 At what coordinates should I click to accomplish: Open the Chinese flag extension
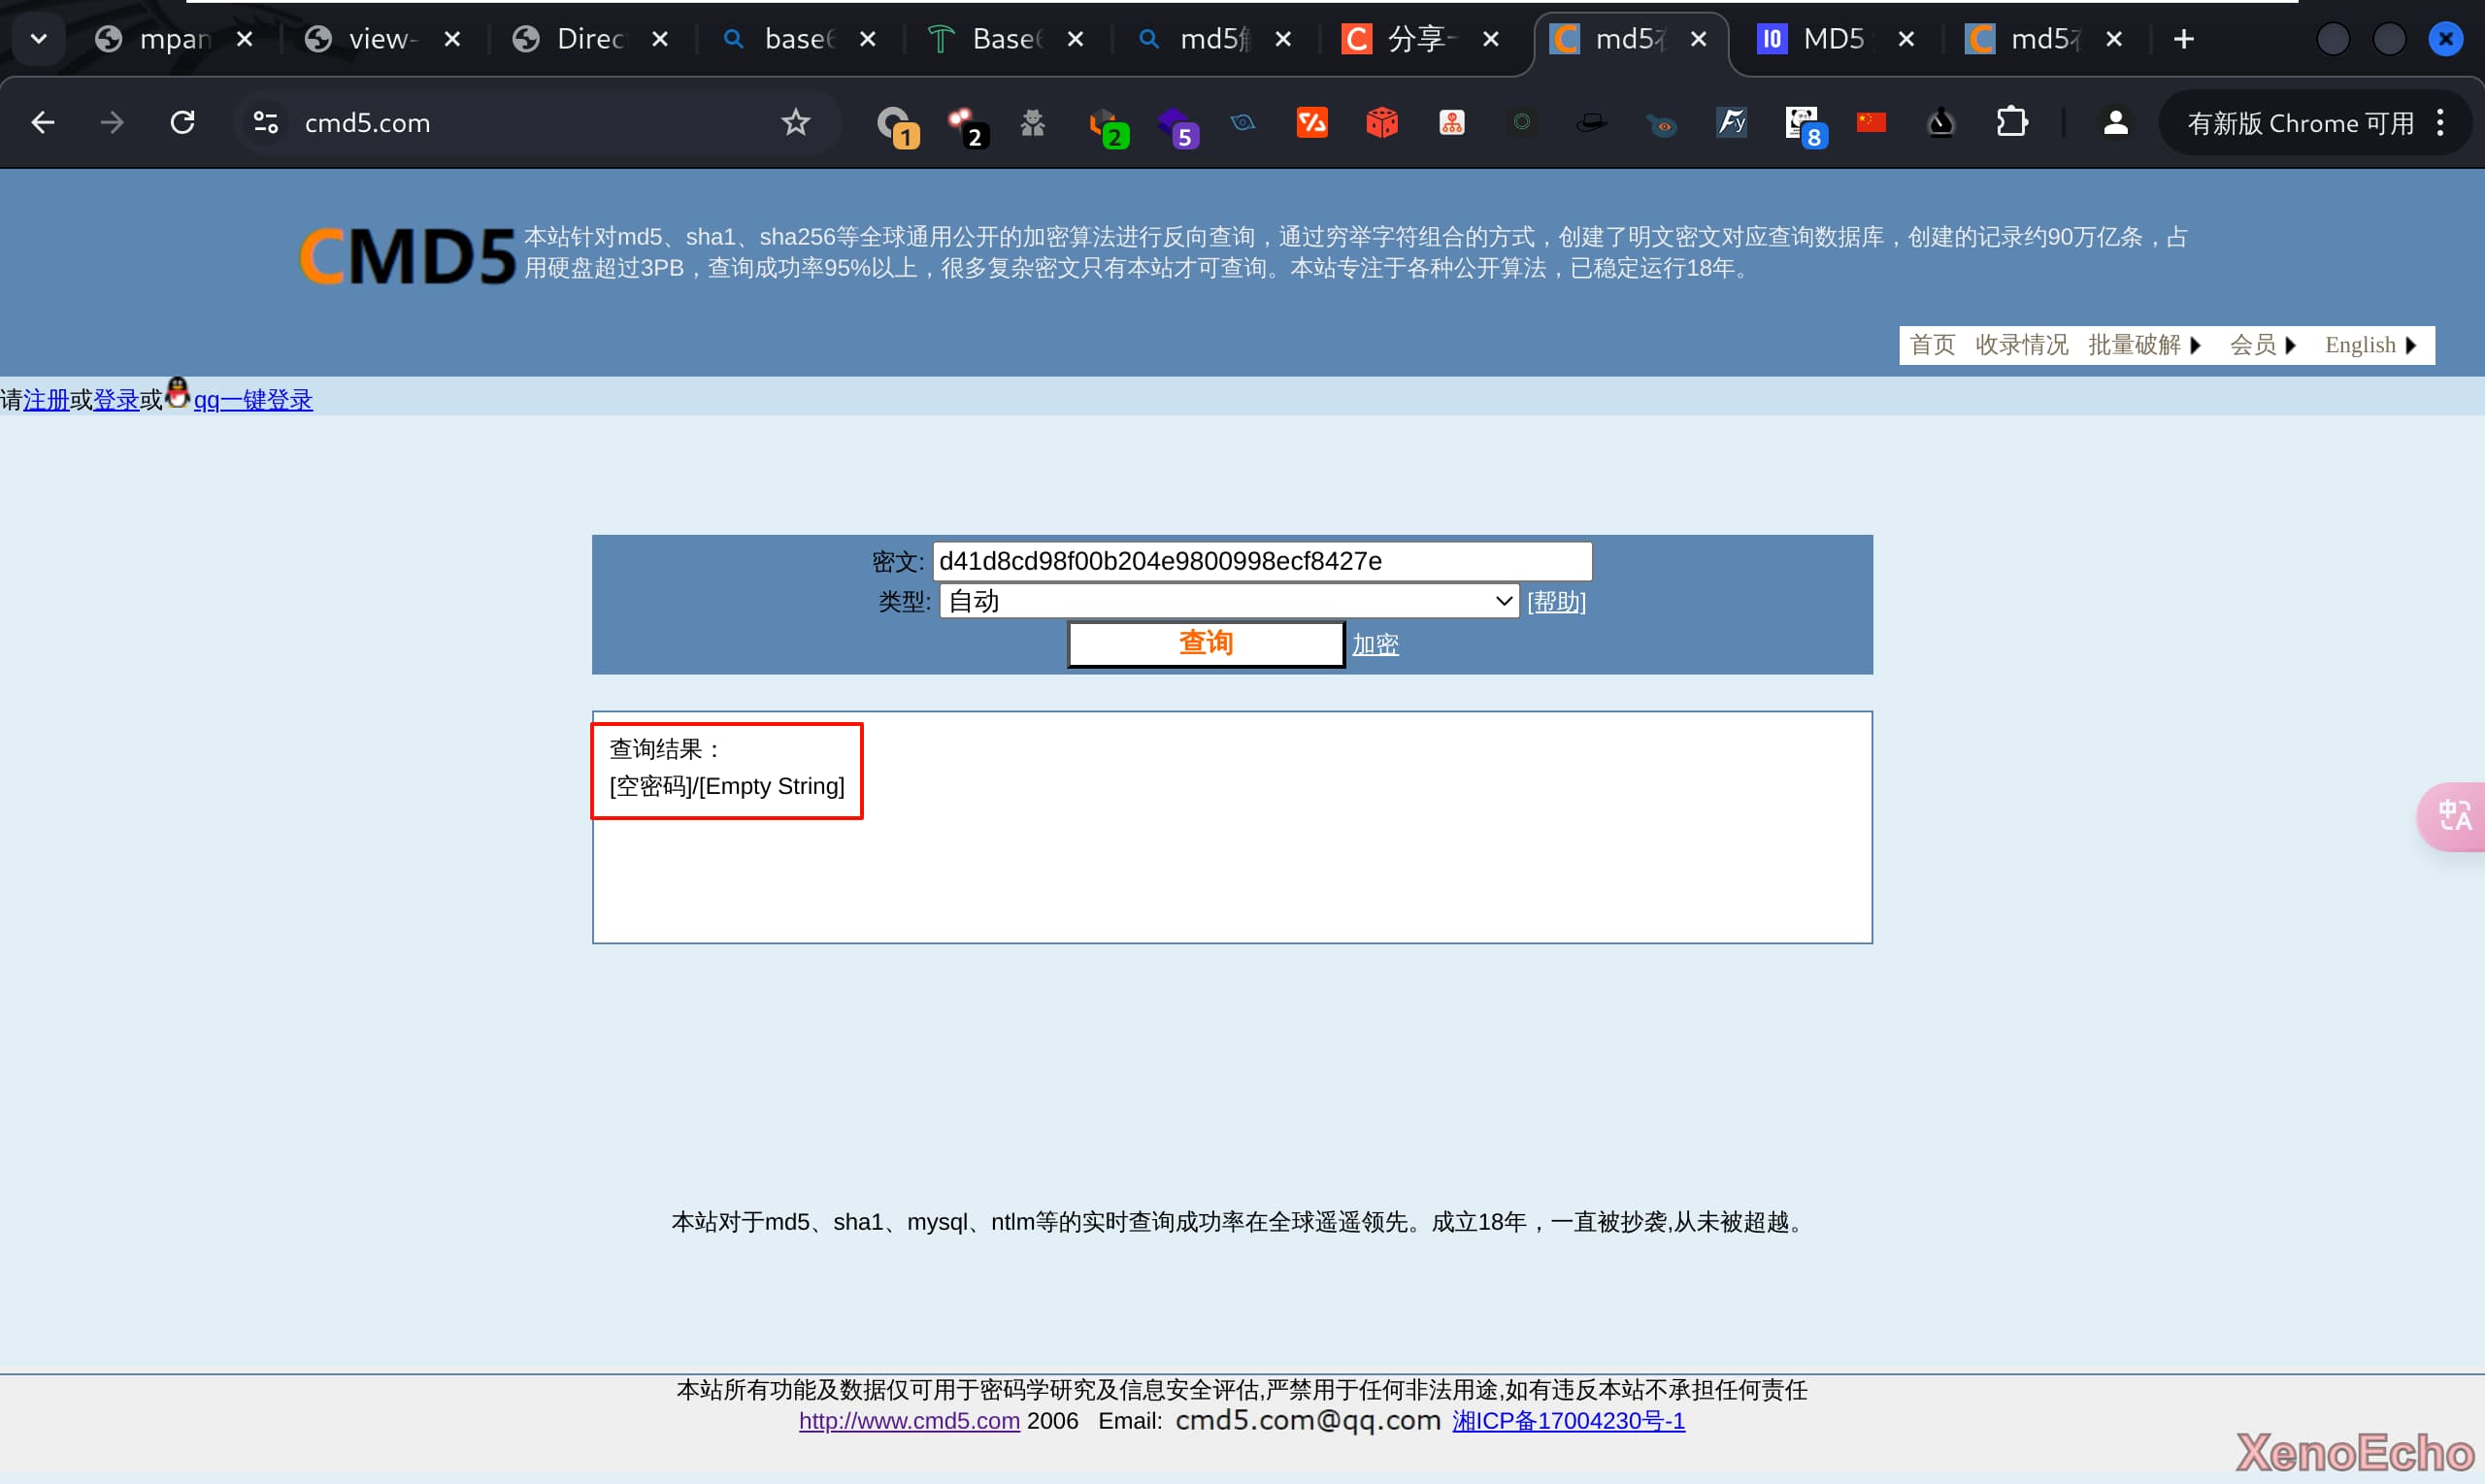click(1870, 122)
